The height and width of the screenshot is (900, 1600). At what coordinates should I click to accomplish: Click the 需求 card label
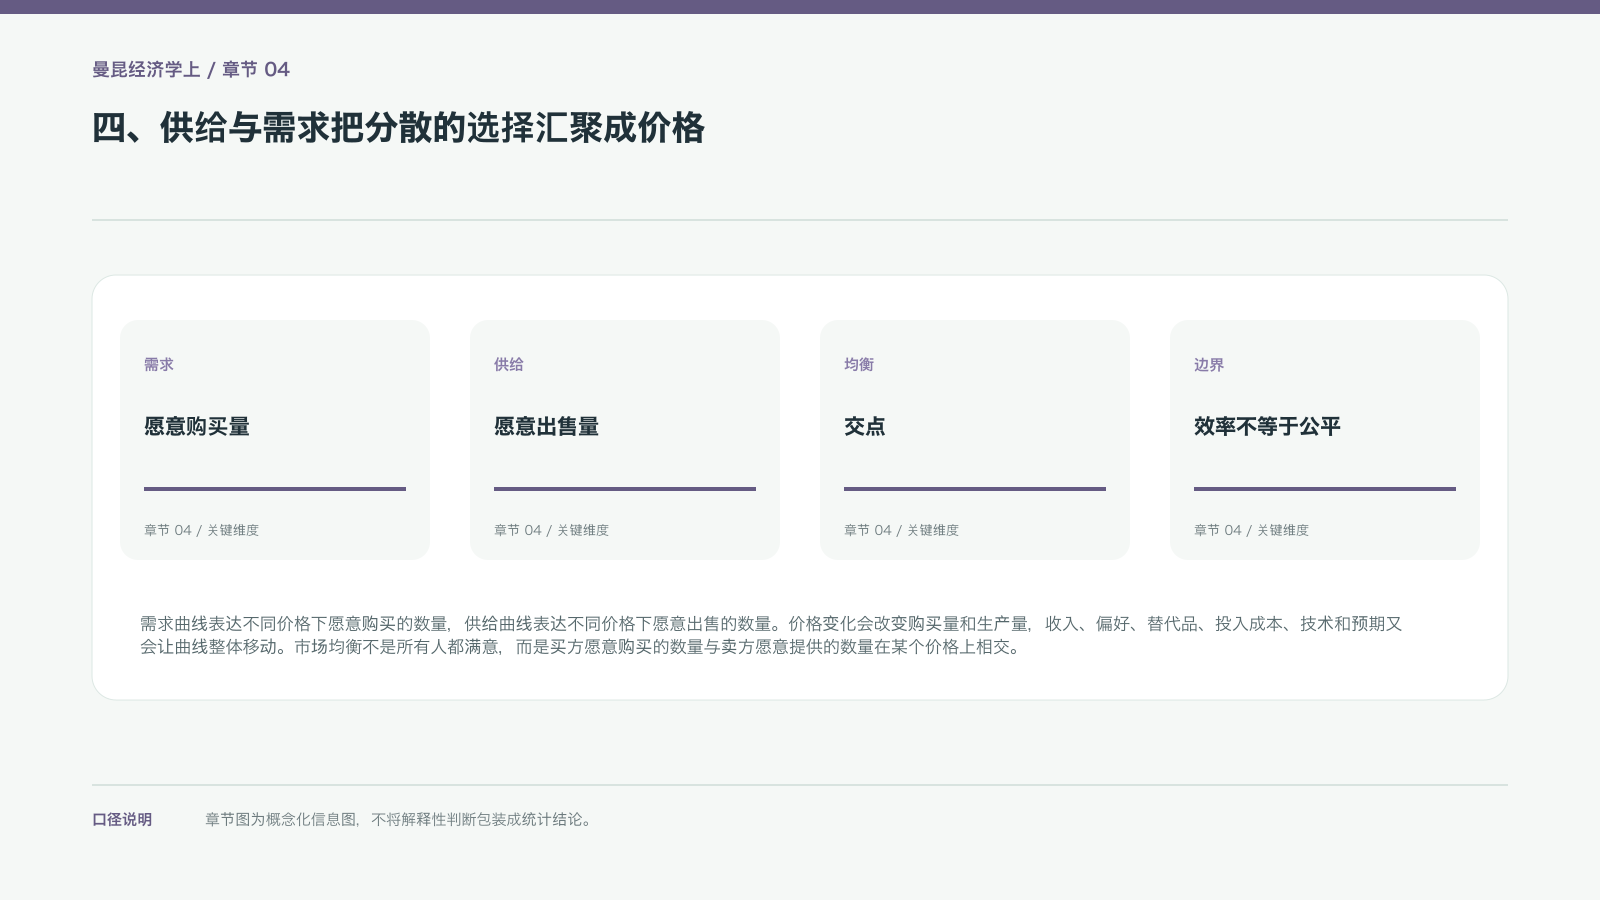point(159,364)
